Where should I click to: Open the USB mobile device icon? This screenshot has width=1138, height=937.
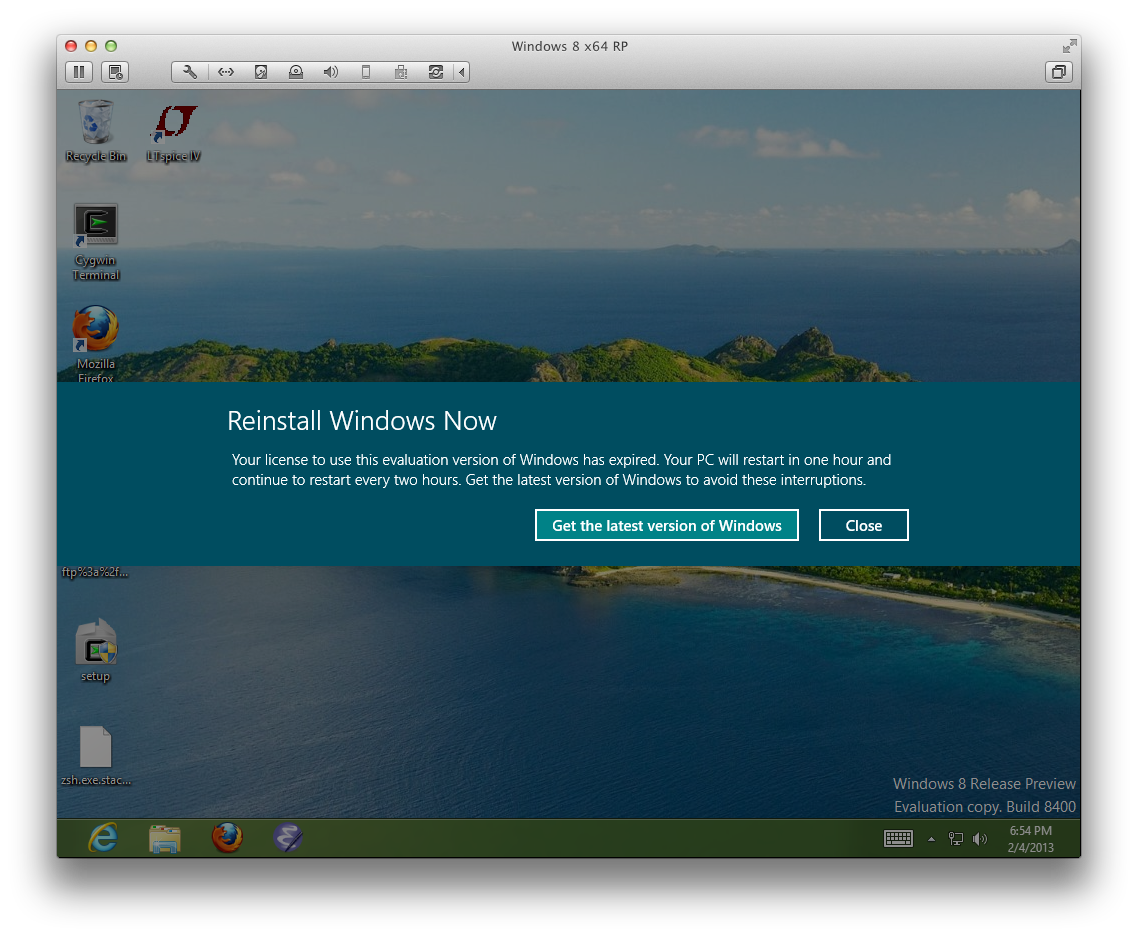pos(366,72)
